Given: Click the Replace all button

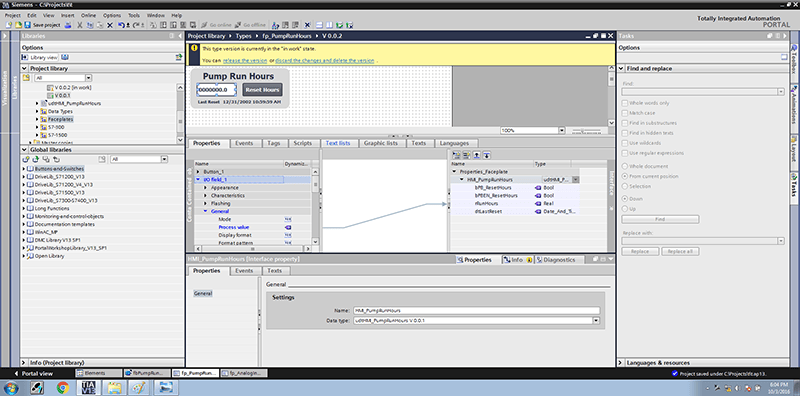Looking at the screenshot, I should [680, 252].
